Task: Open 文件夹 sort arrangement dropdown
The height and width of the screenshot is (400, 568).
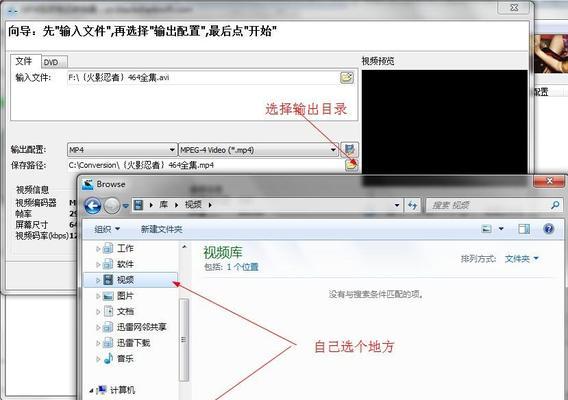Action: pyautogui.click(x=522, y=259)
